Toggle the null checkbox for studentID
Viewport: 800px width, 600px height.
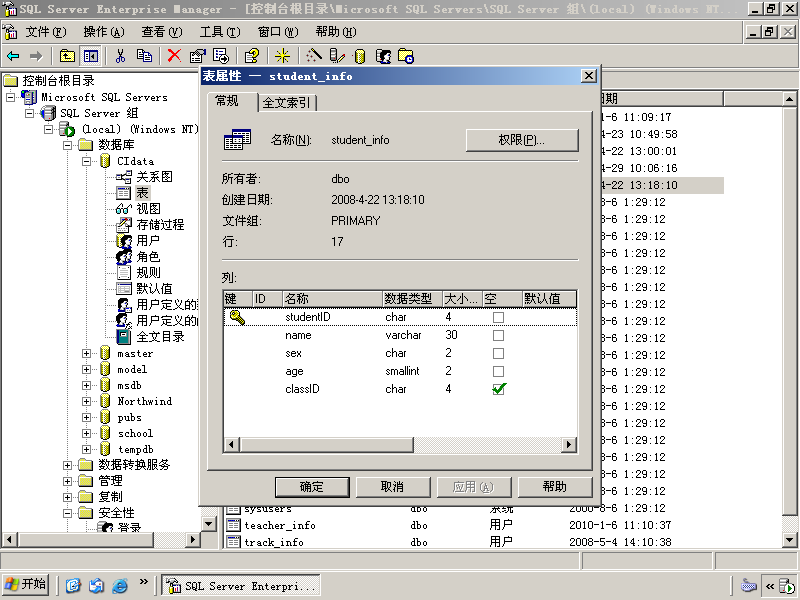(498, 317)
